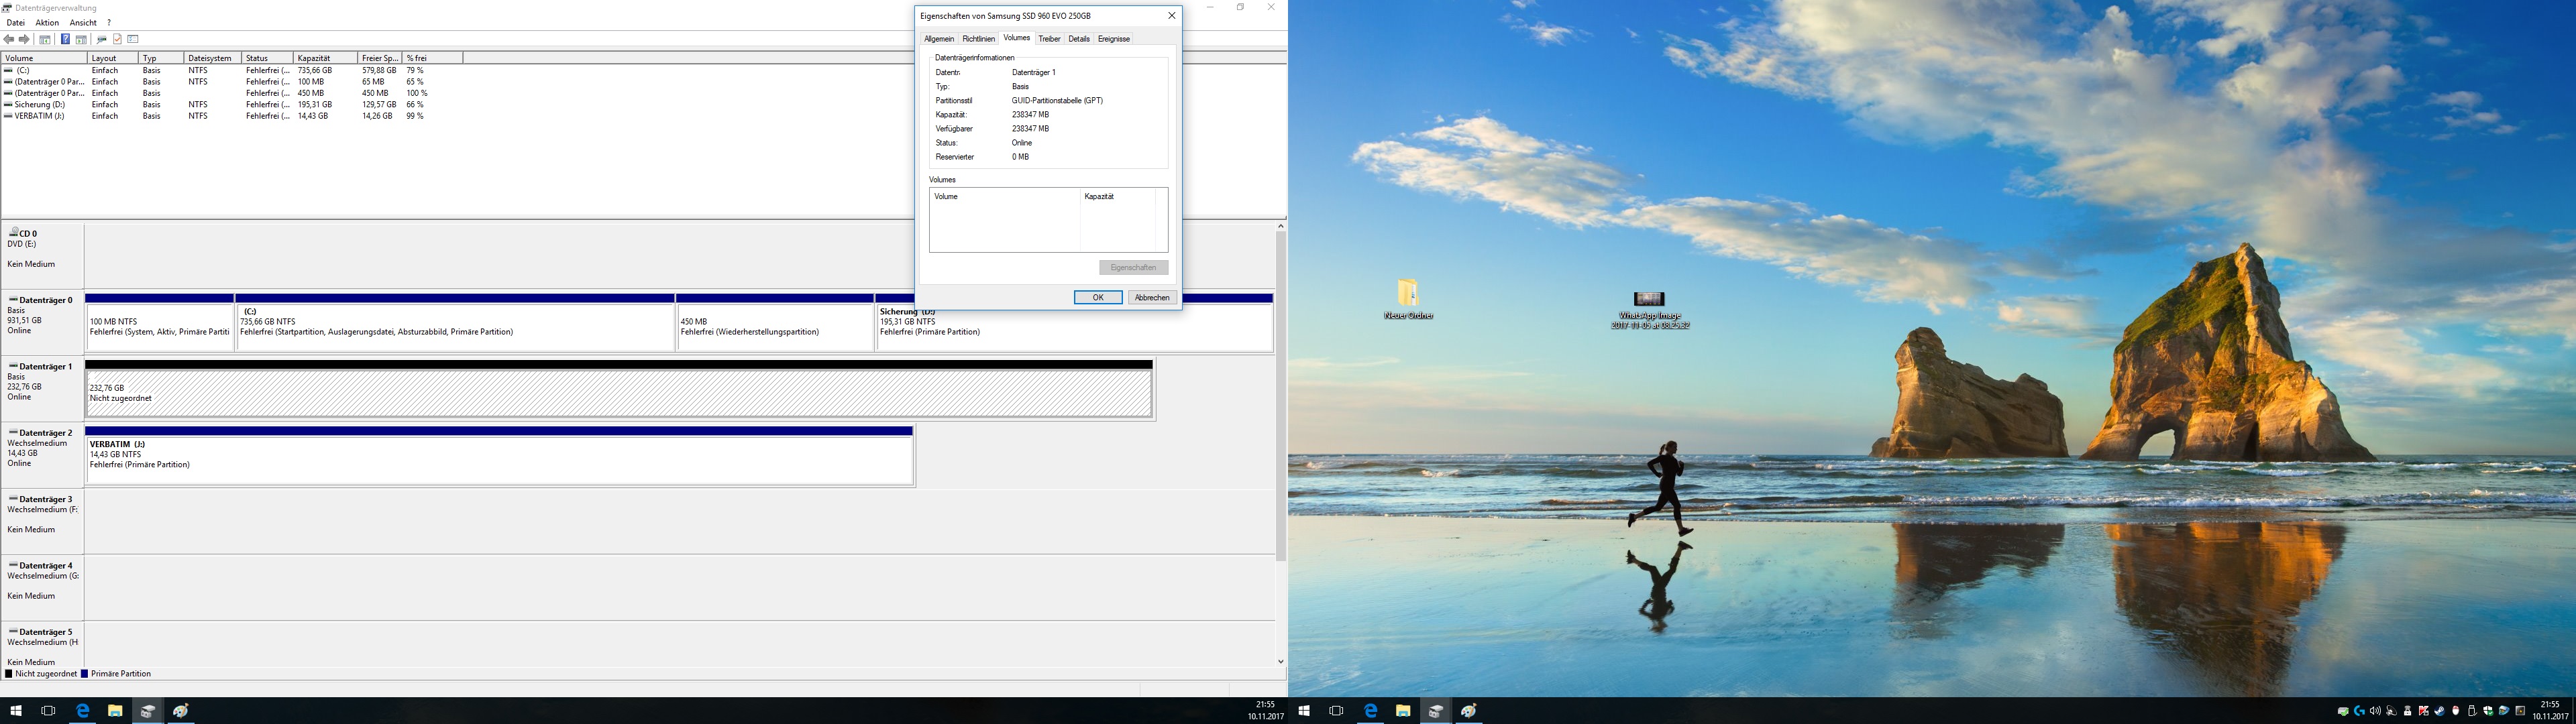Click the settings list toolbar icon
Screen dimensions: 2576x724
133,39
